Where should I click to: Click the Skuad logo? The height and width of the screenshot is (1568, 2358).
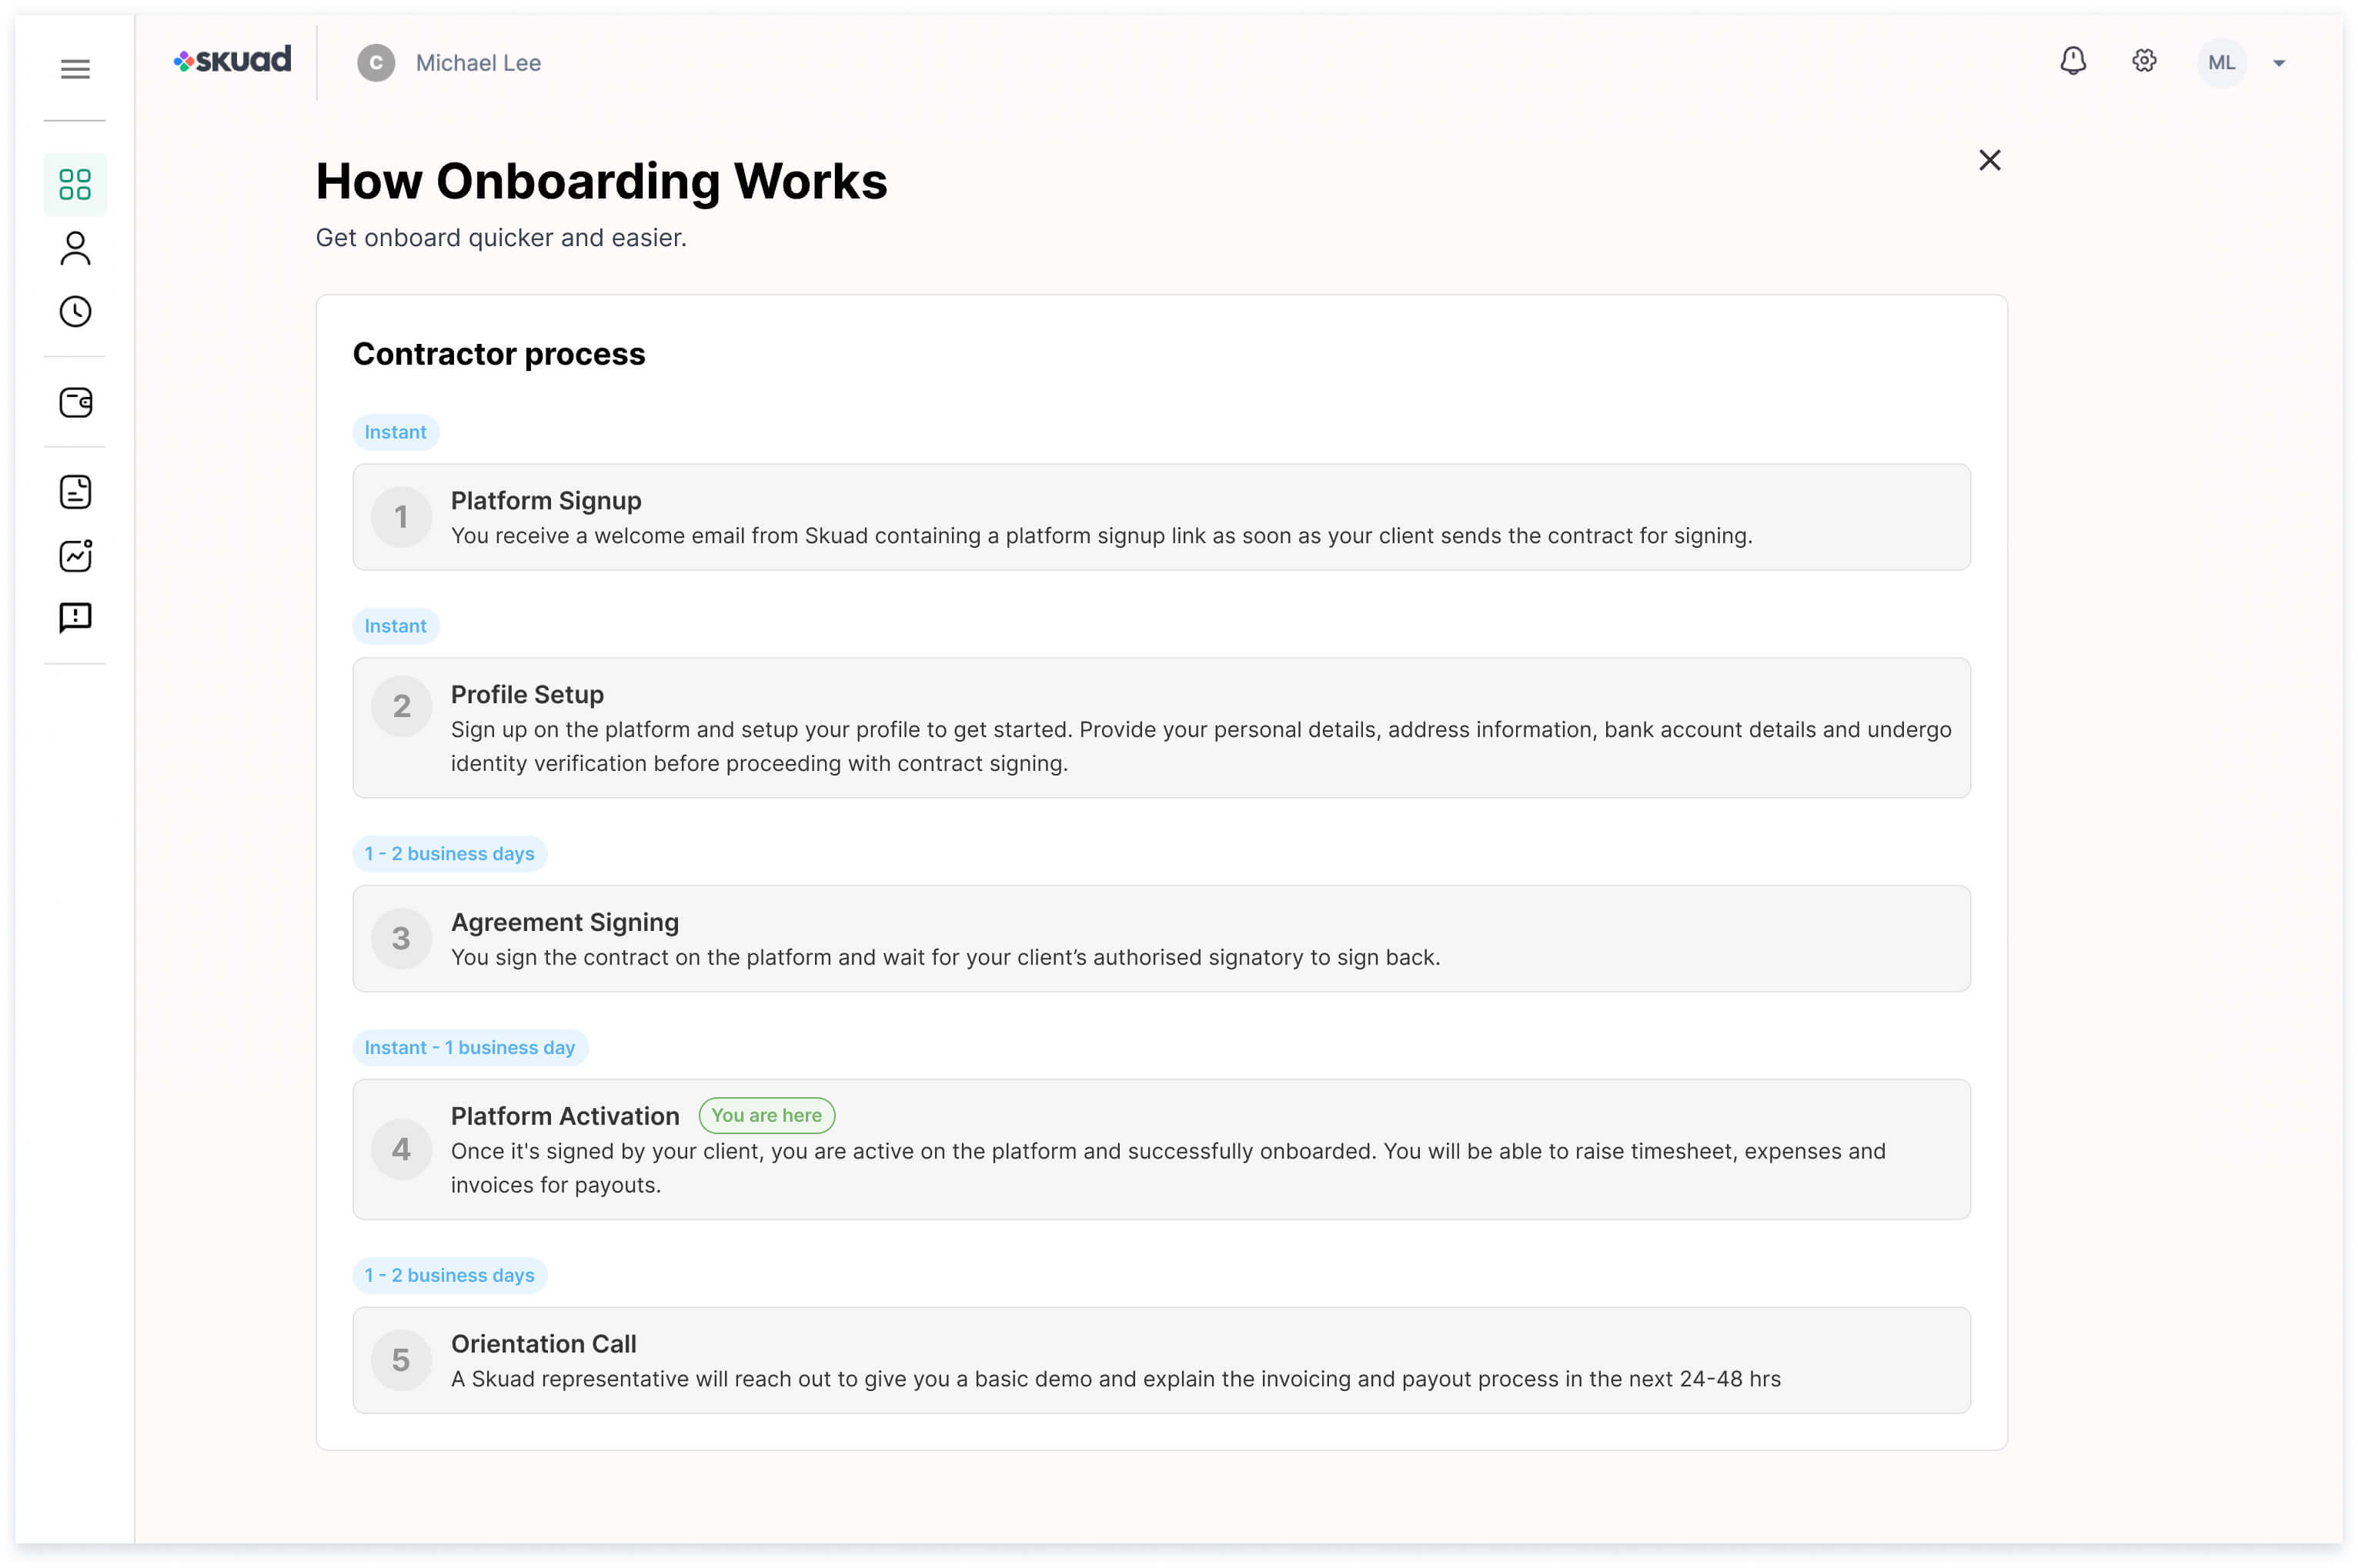[233, 60]
